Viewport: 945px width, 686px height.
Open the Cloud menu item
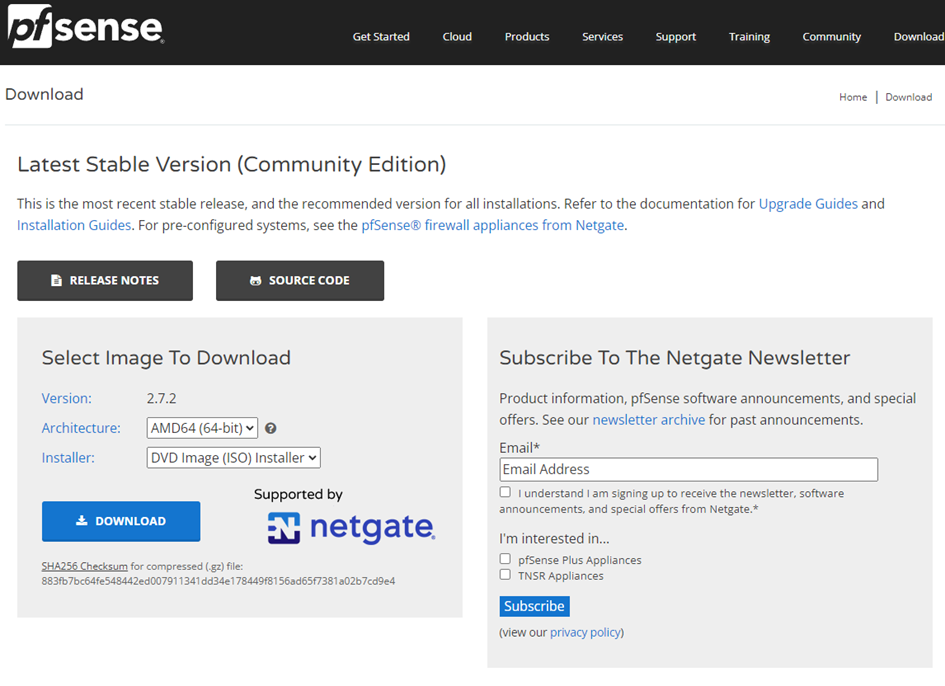457,37
